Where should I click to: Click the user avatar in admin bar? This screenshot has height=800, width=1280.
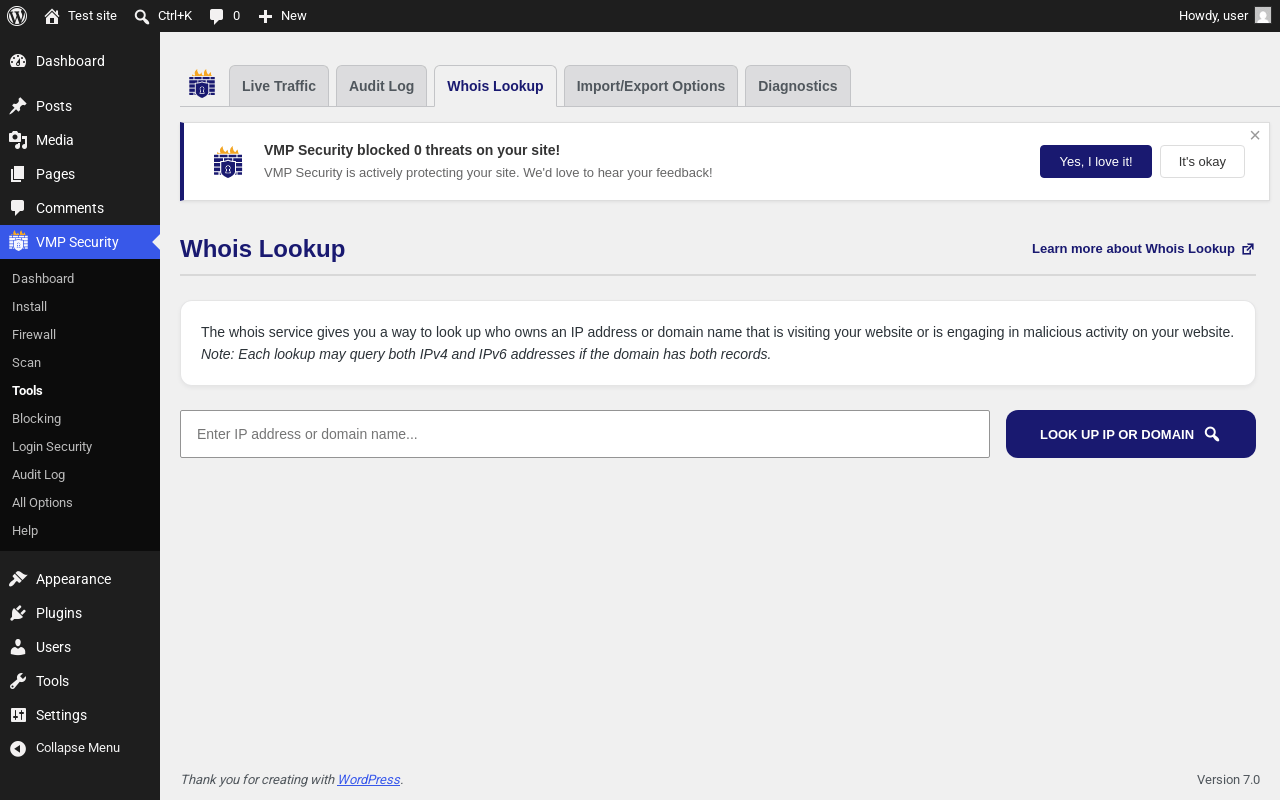coord(1263,16)
